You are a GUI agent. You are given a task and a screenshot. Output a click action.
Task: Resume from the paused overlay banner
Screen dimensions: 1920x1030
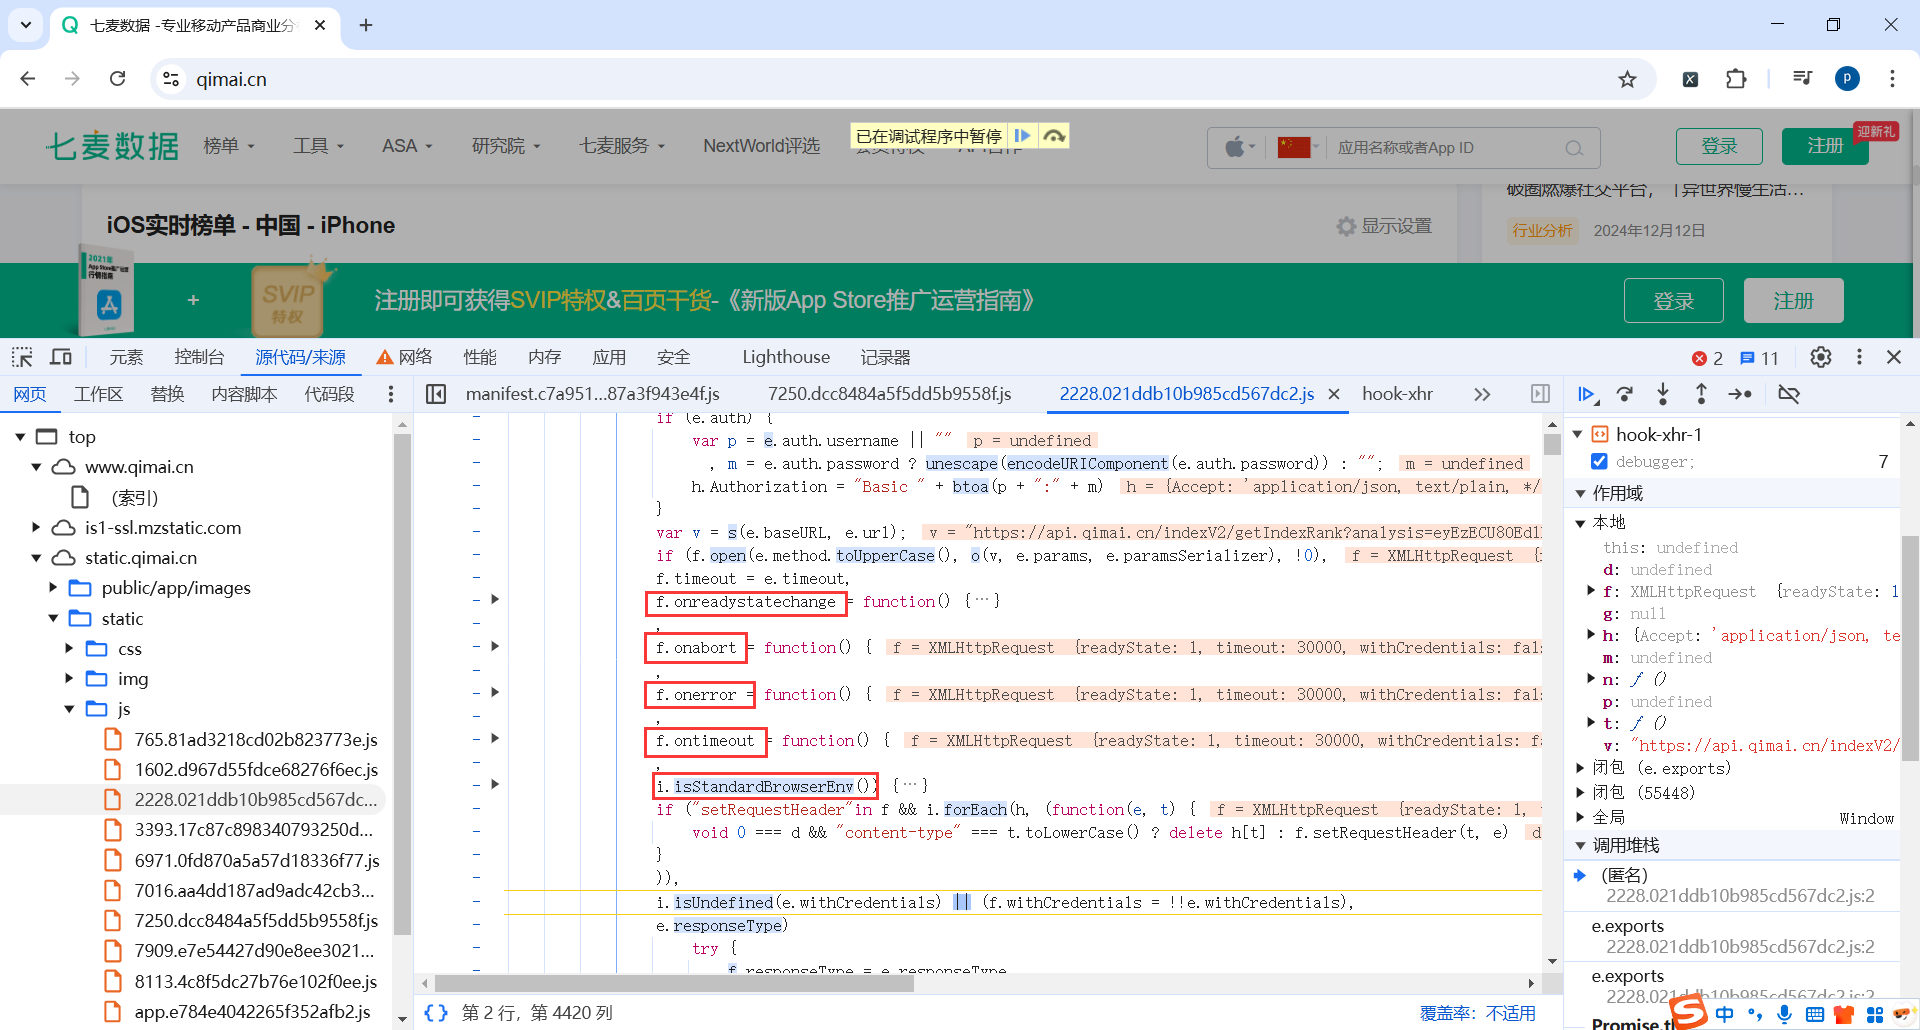point(1022,136)
